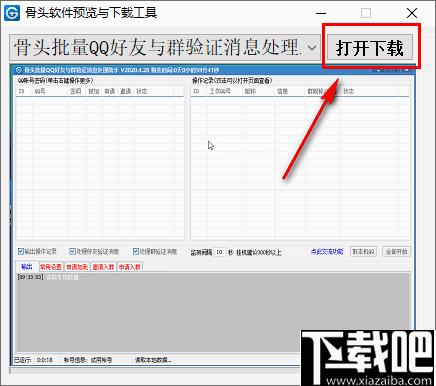Toggle the 处理群验证消息 checkbox
This screenshot has width=436, height=386.
(135, 251)
